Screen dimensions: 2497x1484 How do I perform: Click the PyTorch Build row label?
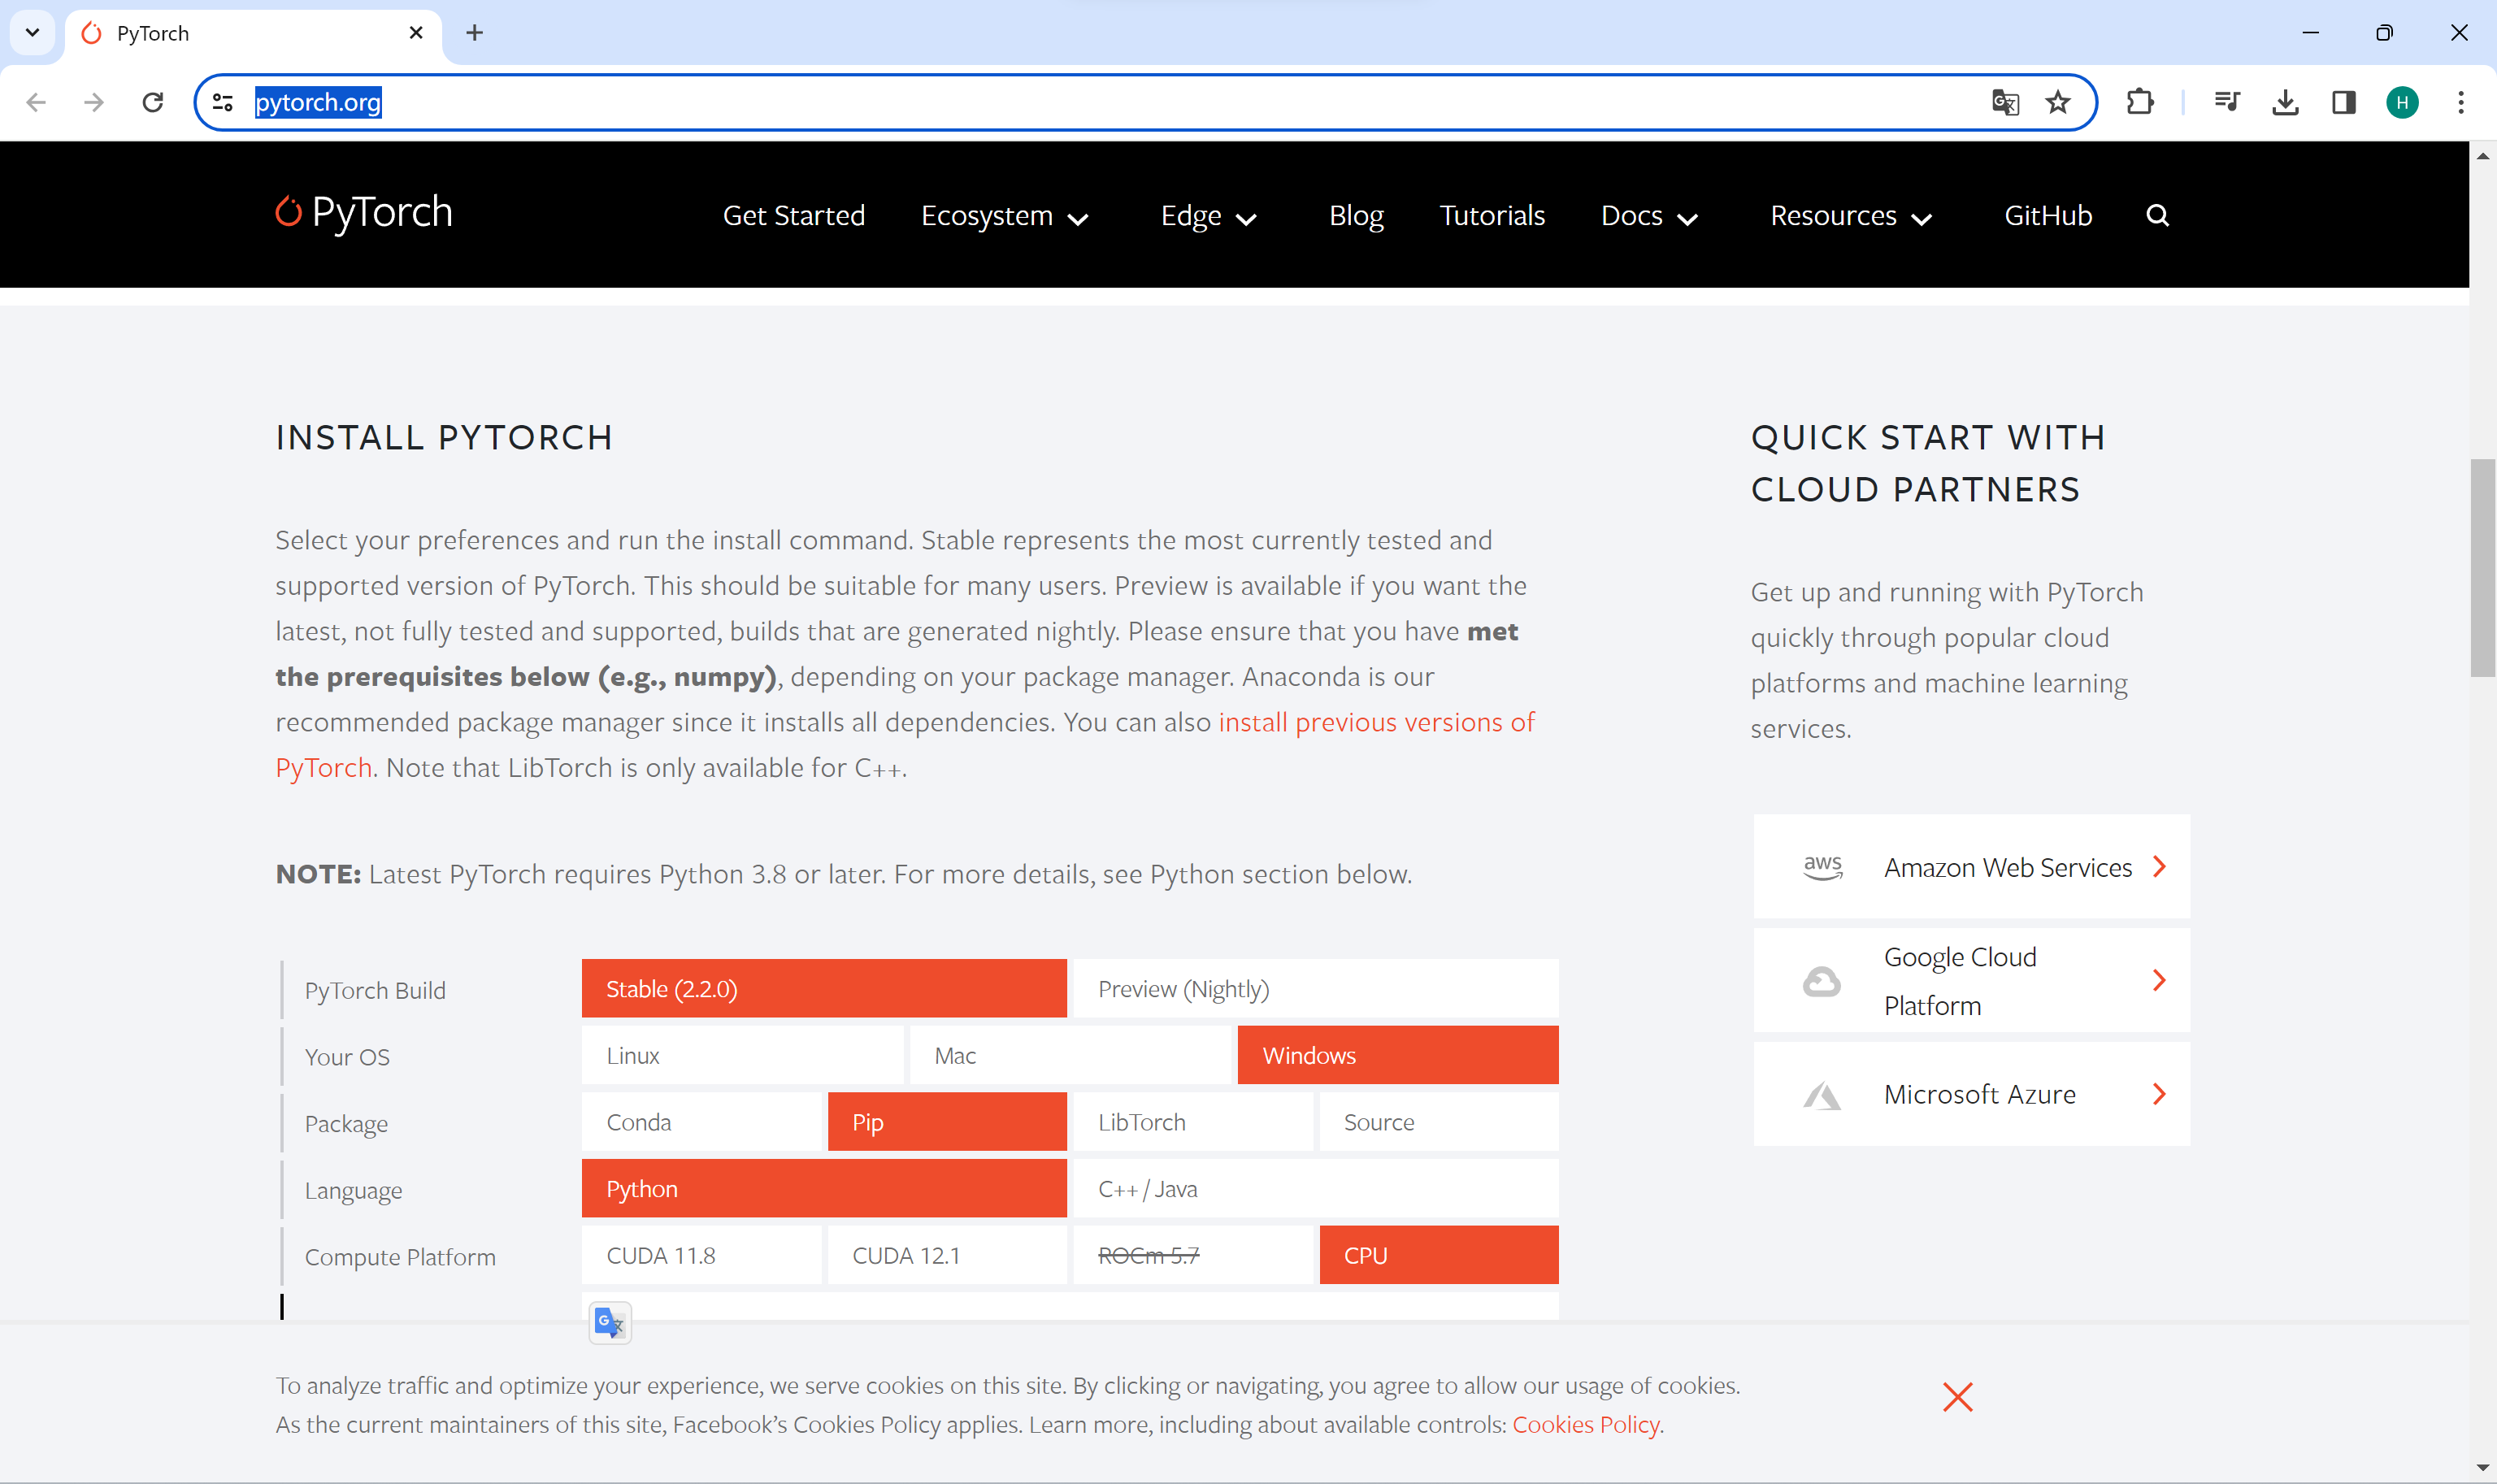coord(375,991)
